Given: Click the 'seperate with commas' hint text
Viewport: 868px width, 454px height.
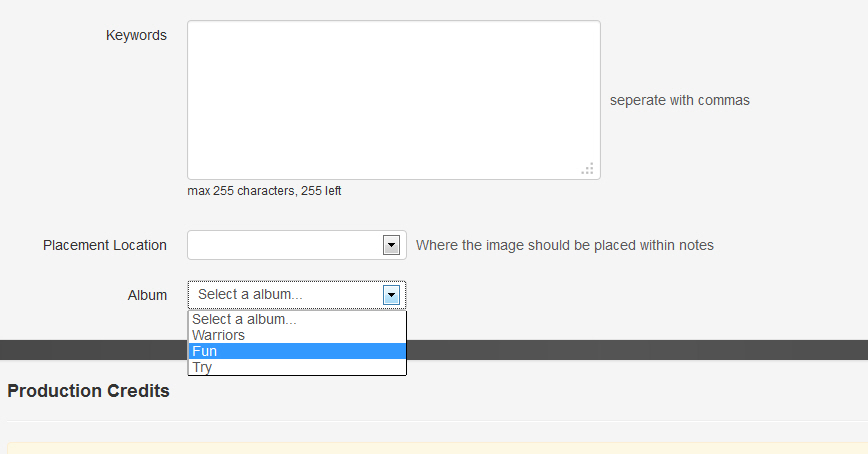Looking at the screenshot, I should coord(679,100).
